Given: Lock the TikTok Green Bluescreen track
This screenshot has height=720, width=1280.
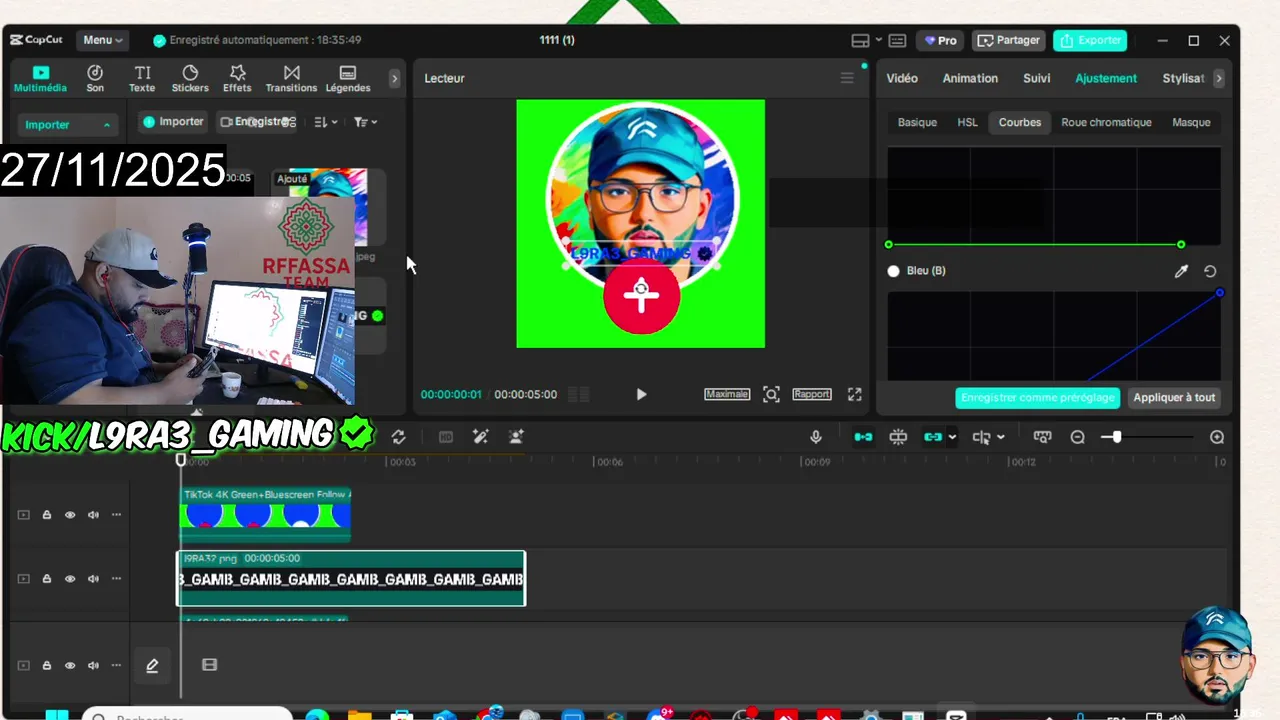Looking at the screenshot, I should pyautogui.click(x=46, y=515).
